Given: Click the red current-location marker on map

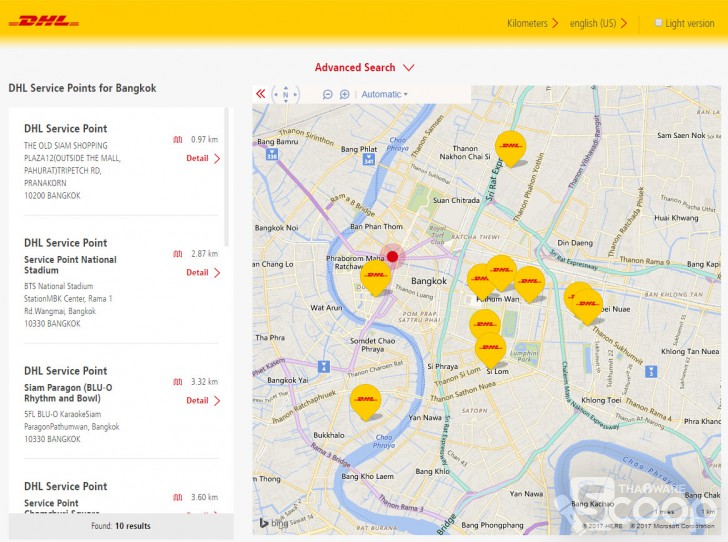Looking at the screenshot, I should pos(393,256).
